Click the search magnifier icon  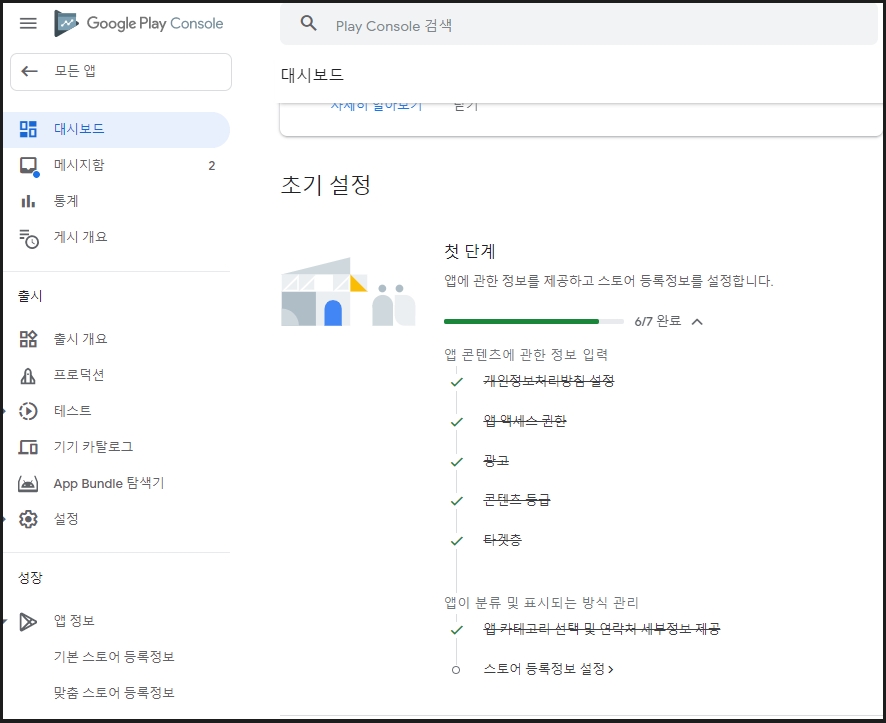click(309, 24)
